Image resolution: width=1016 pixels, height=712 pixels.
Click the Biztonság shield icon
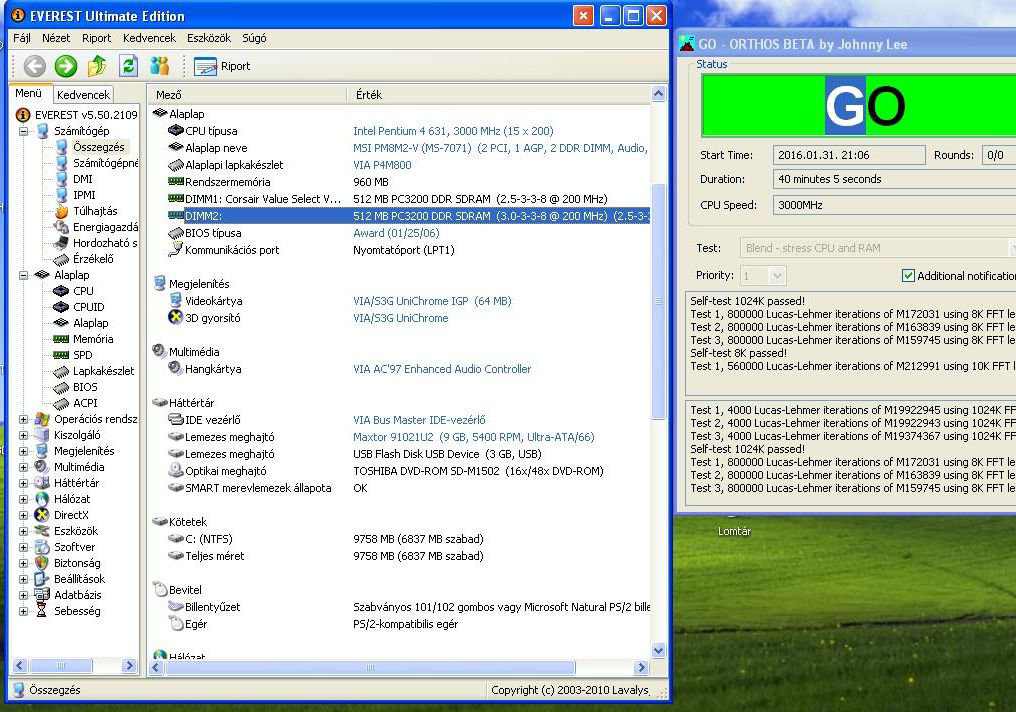coord(42,563)
